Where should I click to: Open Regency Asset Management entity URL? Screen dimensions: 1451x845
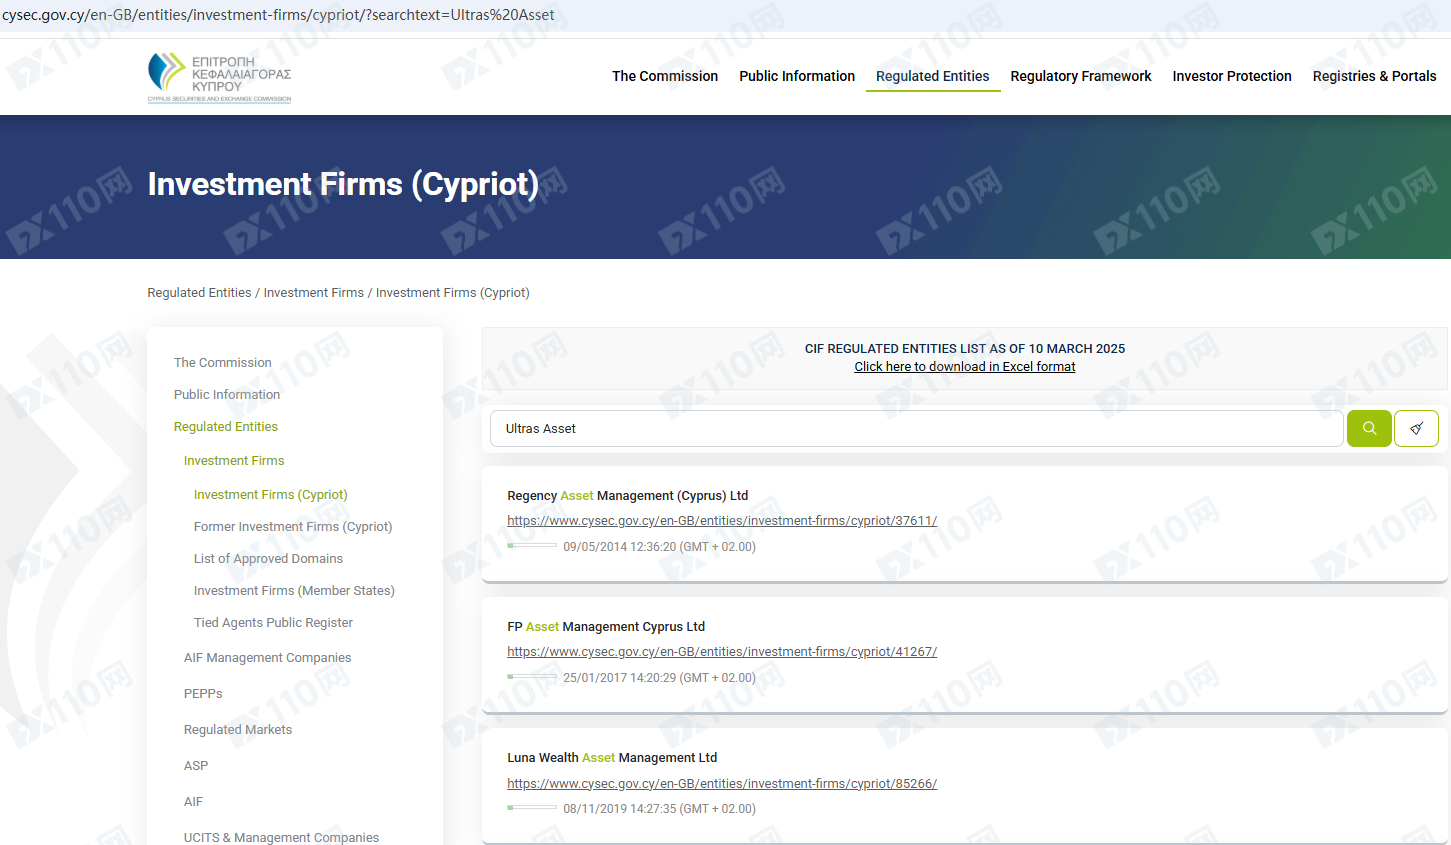721,521
